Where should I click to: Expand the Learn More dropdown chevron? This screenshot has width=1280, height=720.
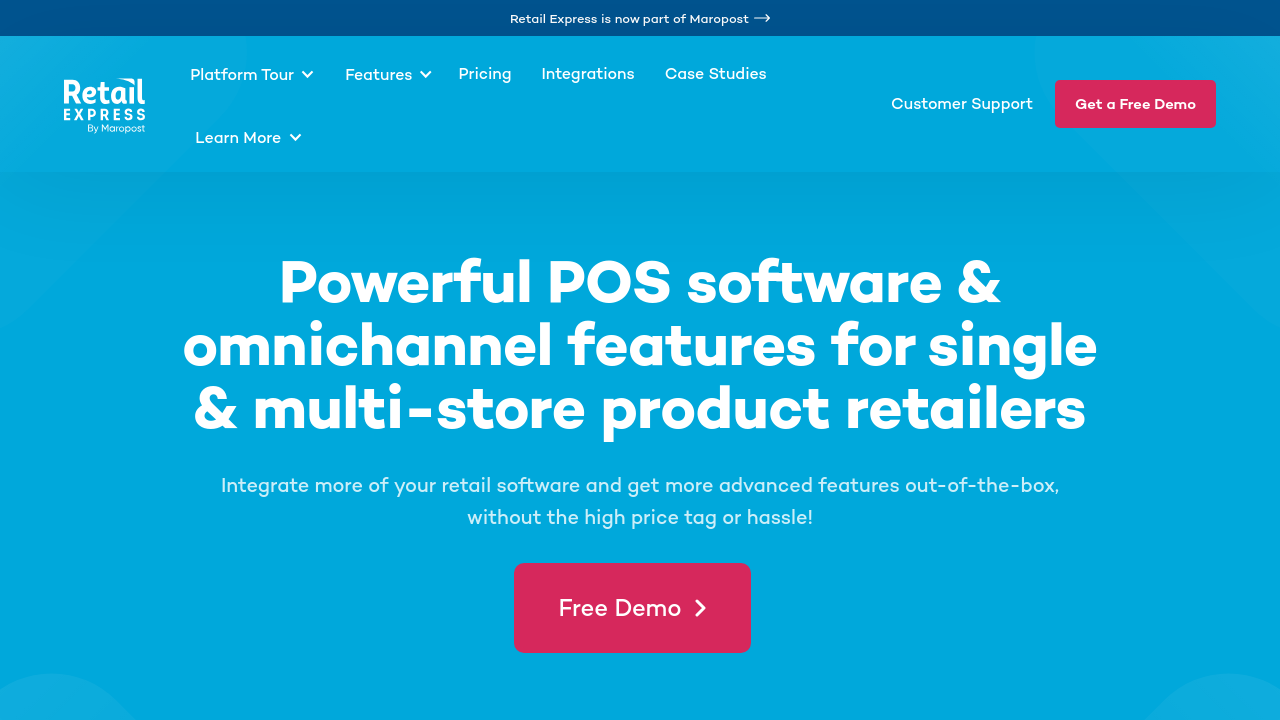point(296,138)
